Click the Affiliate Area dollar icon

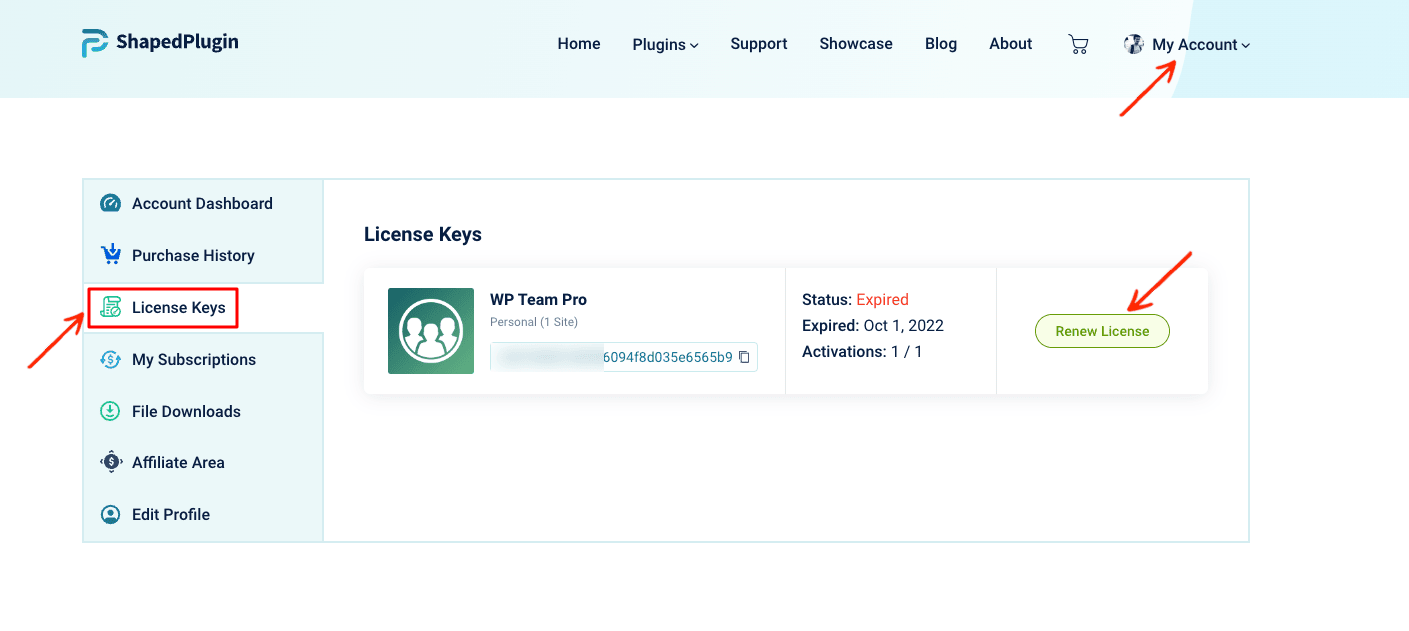click(x=110, y=462)
